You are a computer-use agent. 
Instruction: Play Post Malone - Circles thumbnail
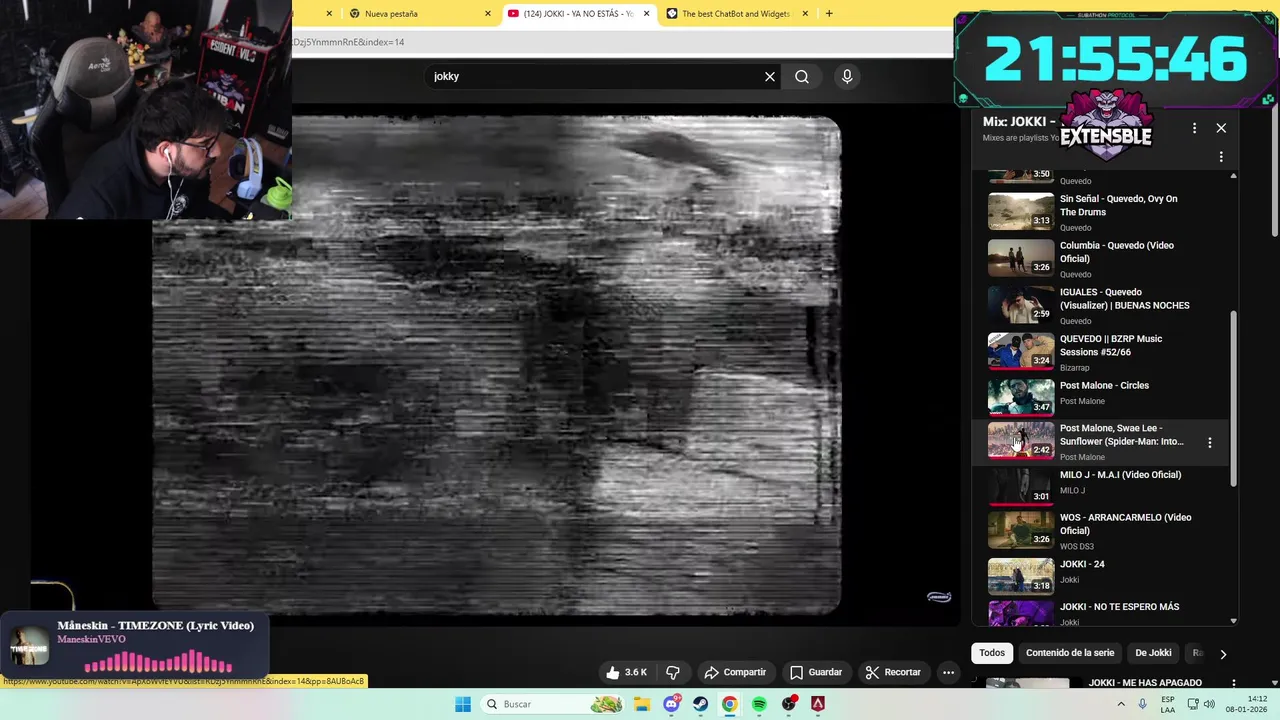1021,397
